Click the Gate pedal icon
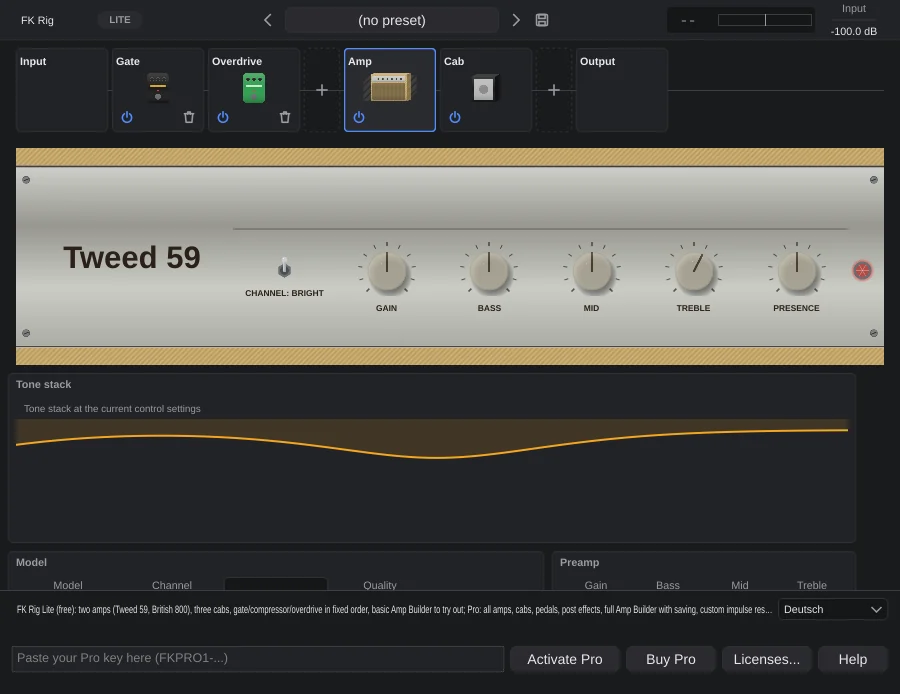Screen dimensions: 900x694 click(158, 87)
